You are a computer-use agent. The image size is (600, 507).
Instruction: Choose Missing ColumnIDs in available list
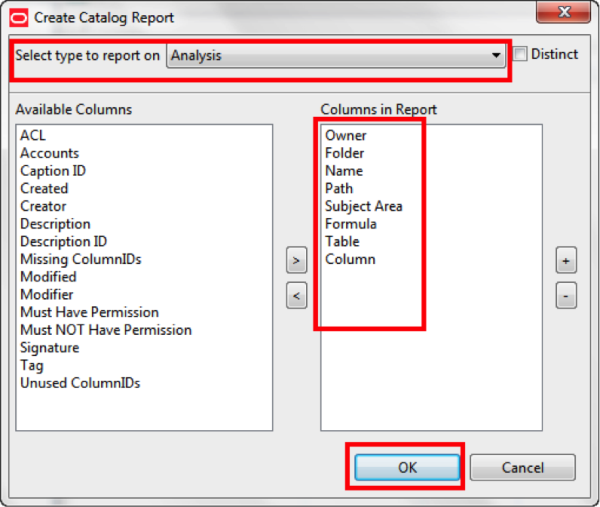coord(81,259)
